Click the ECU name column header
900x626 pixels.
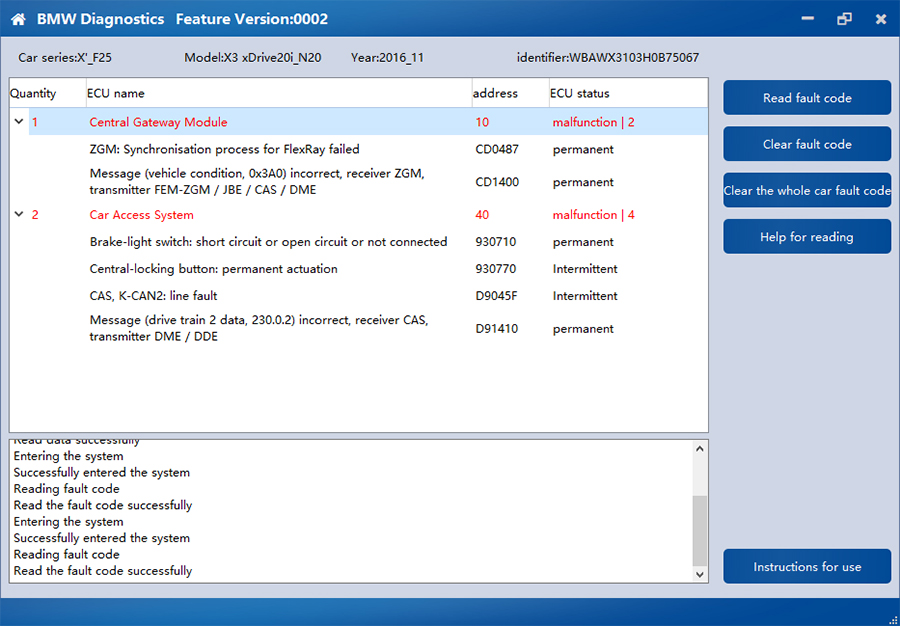pos(116,93)
